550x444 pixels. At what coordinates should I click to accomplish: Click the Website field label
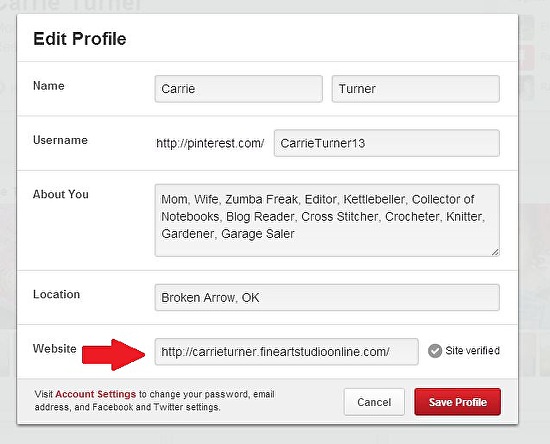[55, 349]
